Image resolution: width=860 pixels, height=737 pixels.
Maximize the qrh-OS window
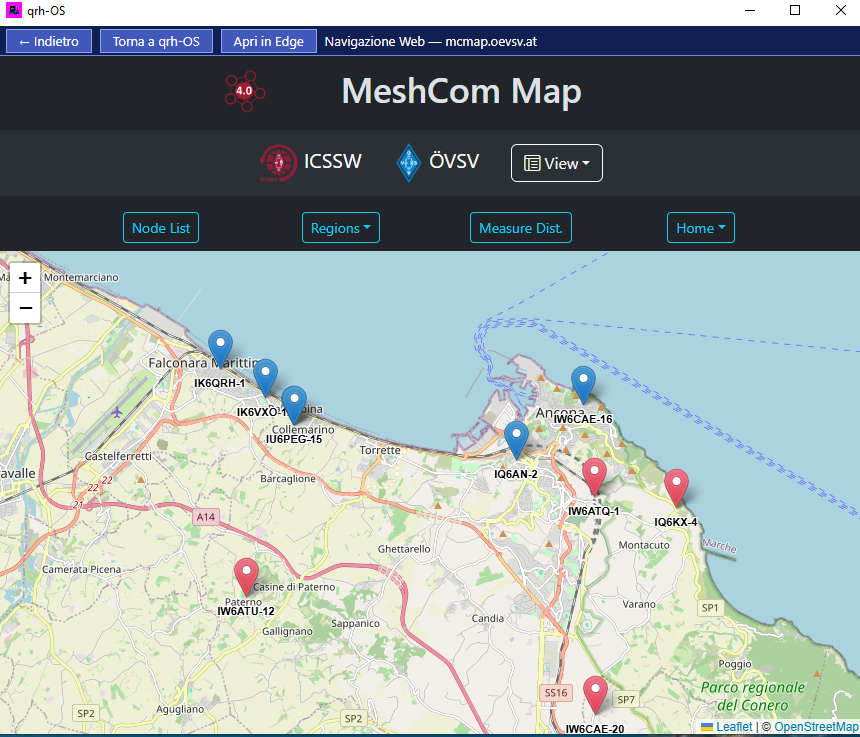point(795,10)
